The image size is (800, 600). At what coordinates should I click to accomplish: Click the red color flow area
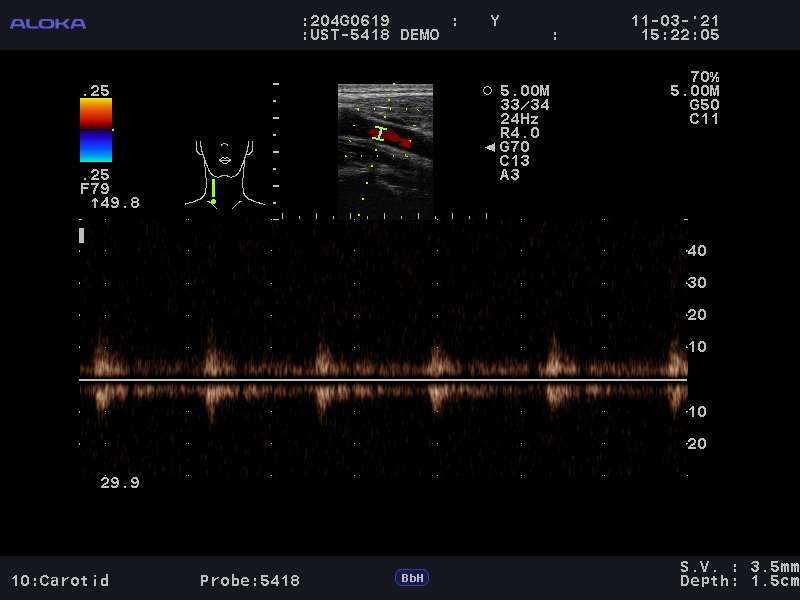click(x=393, y=135)
